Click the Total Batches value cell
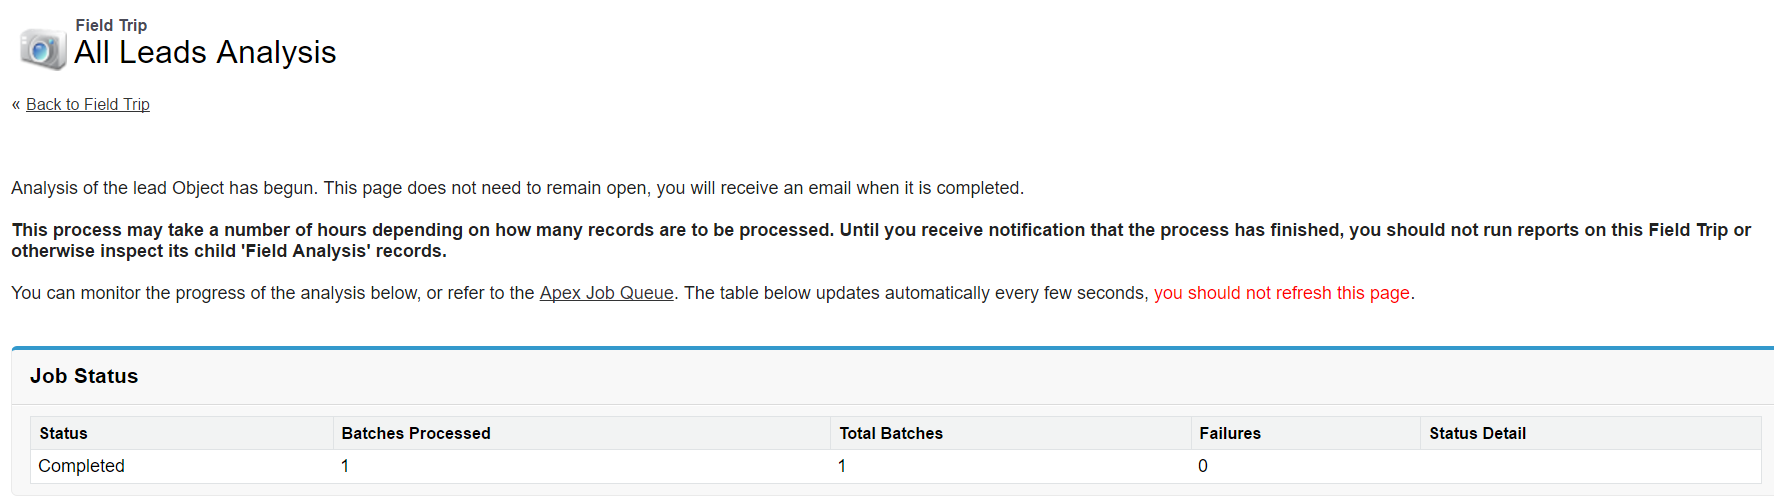The image size is (1774, 500). [x=842, y=466]
